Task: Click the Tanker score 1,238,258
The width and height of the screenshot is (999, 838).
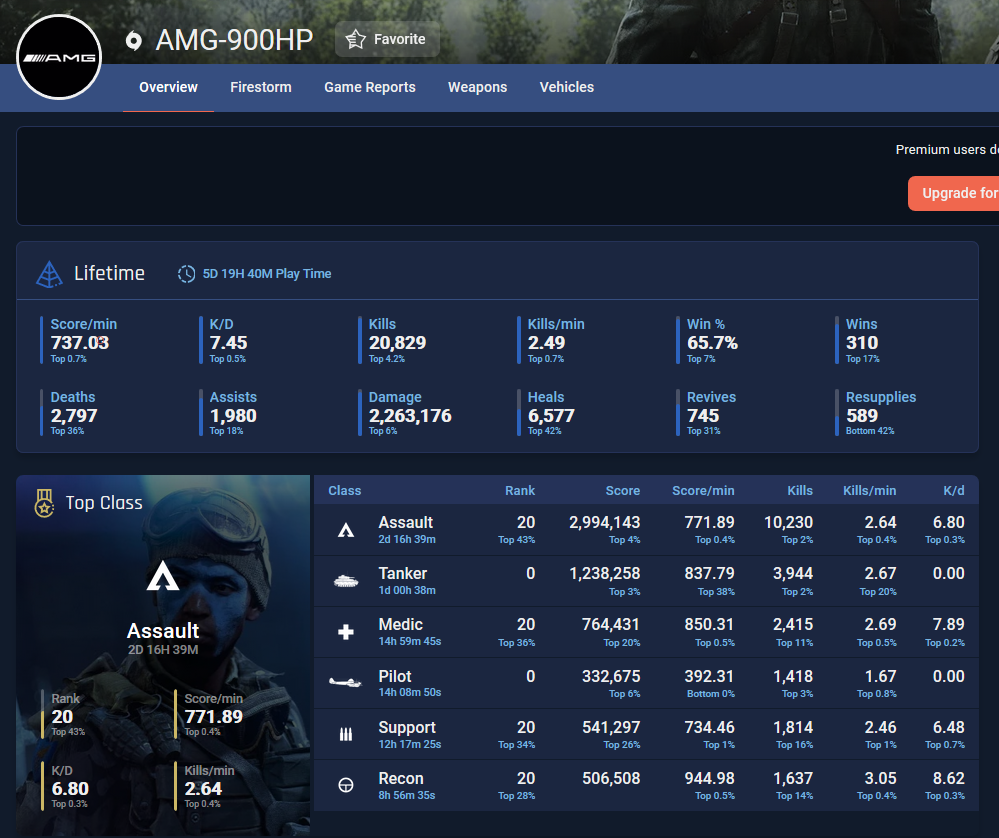Action: tap(605, 574)
